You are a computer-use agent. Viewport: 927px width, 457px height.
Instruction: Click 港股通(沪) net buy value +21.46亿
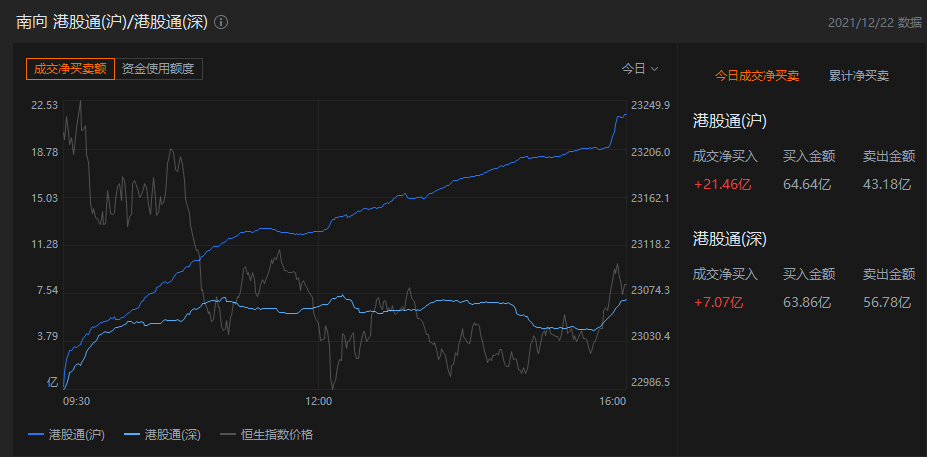(x=722, y=184)
